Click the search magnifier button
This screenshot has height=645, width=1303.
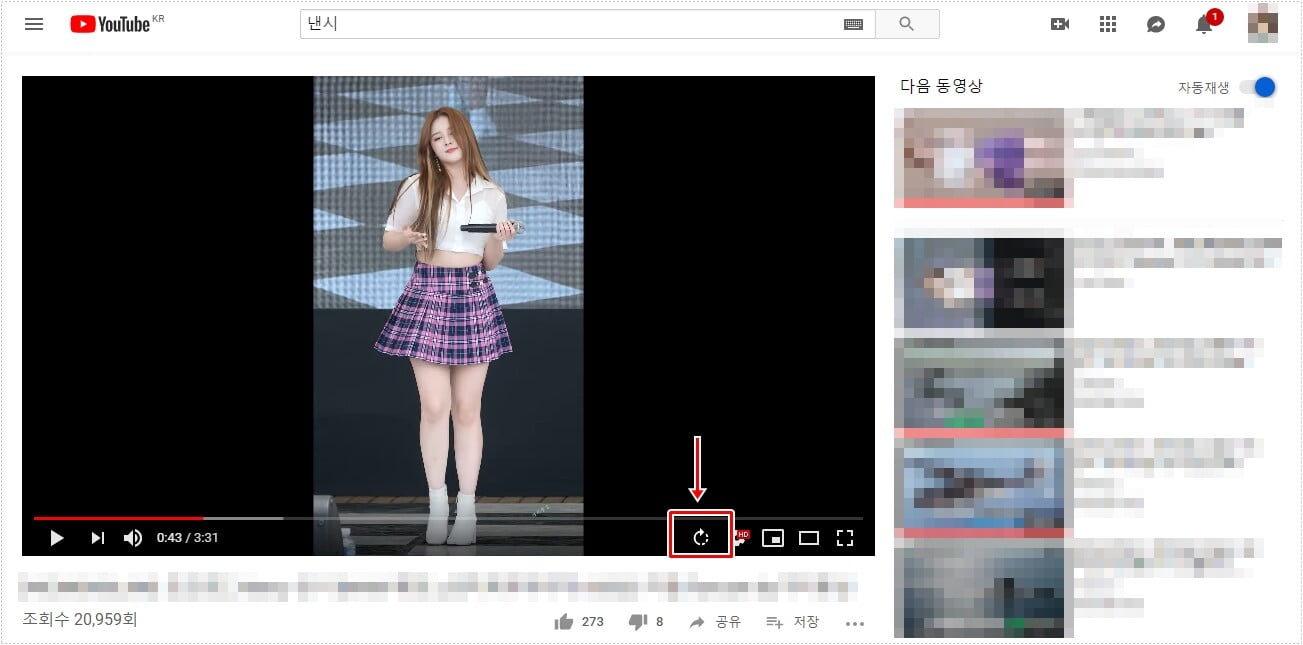[907, 24]
